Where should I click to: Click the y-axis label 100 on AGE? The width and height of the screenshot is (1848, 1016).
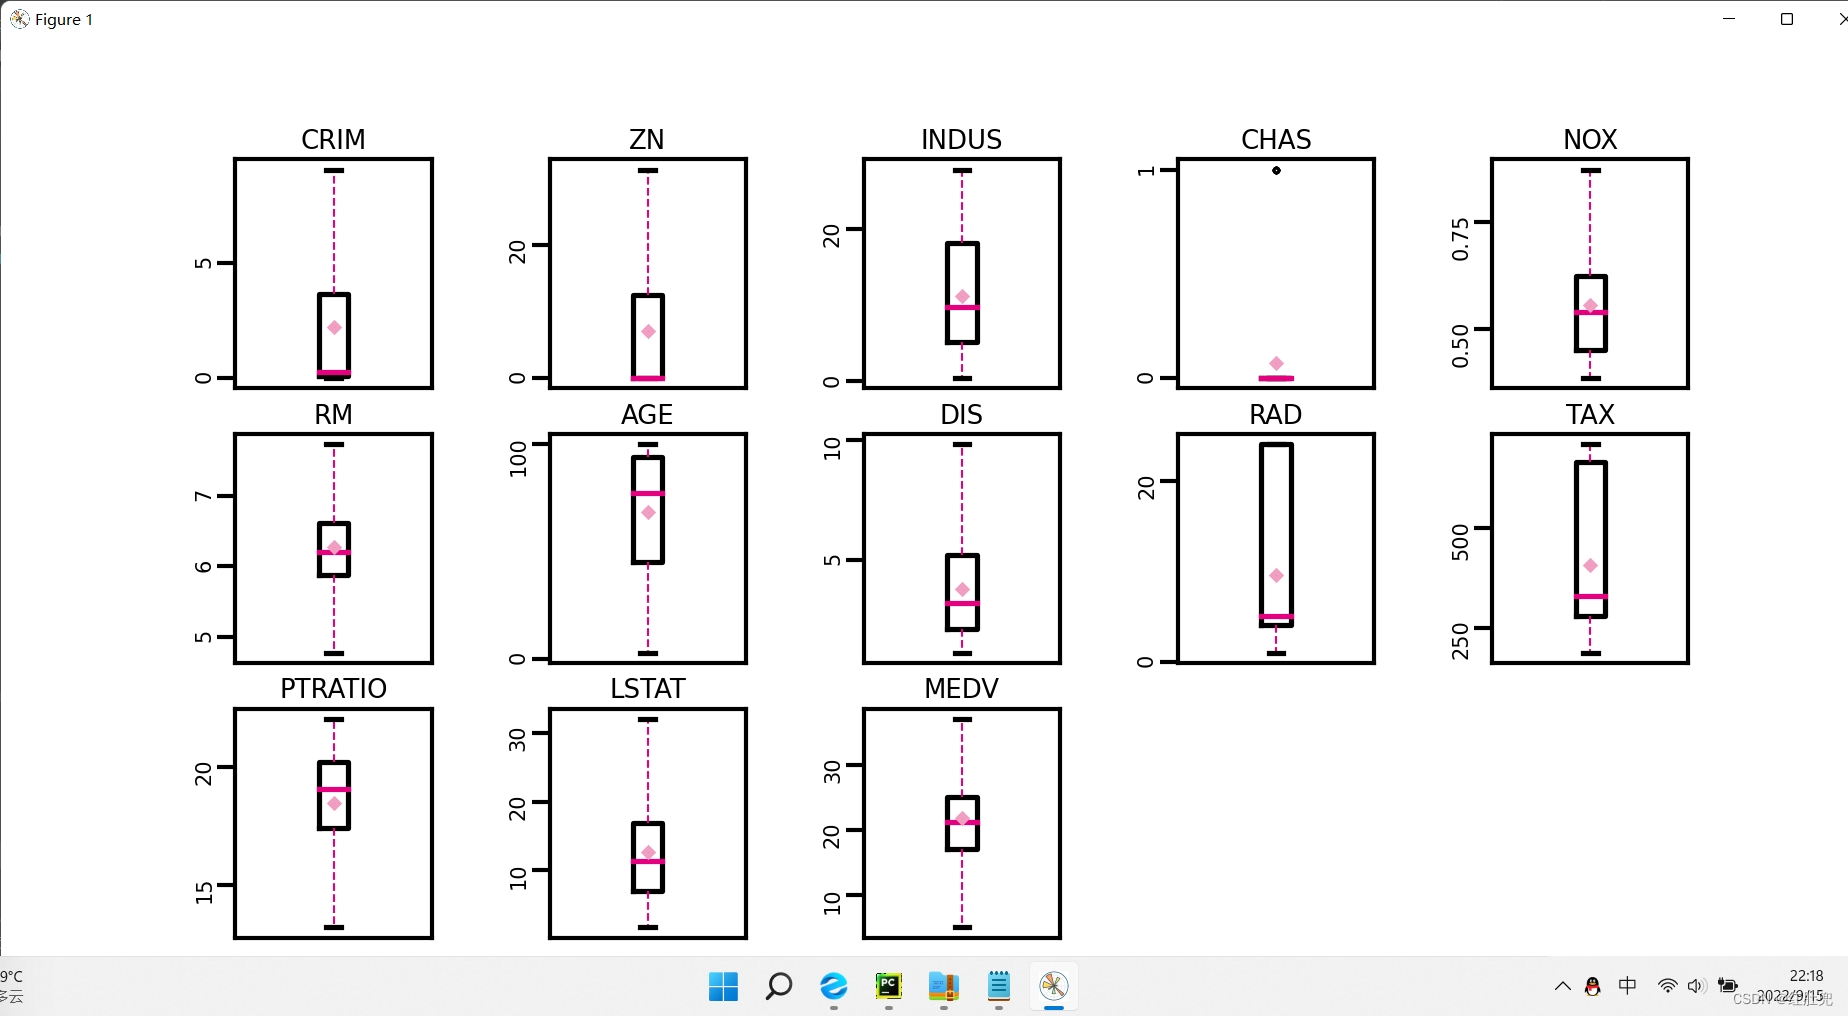[x=518, y=459]
